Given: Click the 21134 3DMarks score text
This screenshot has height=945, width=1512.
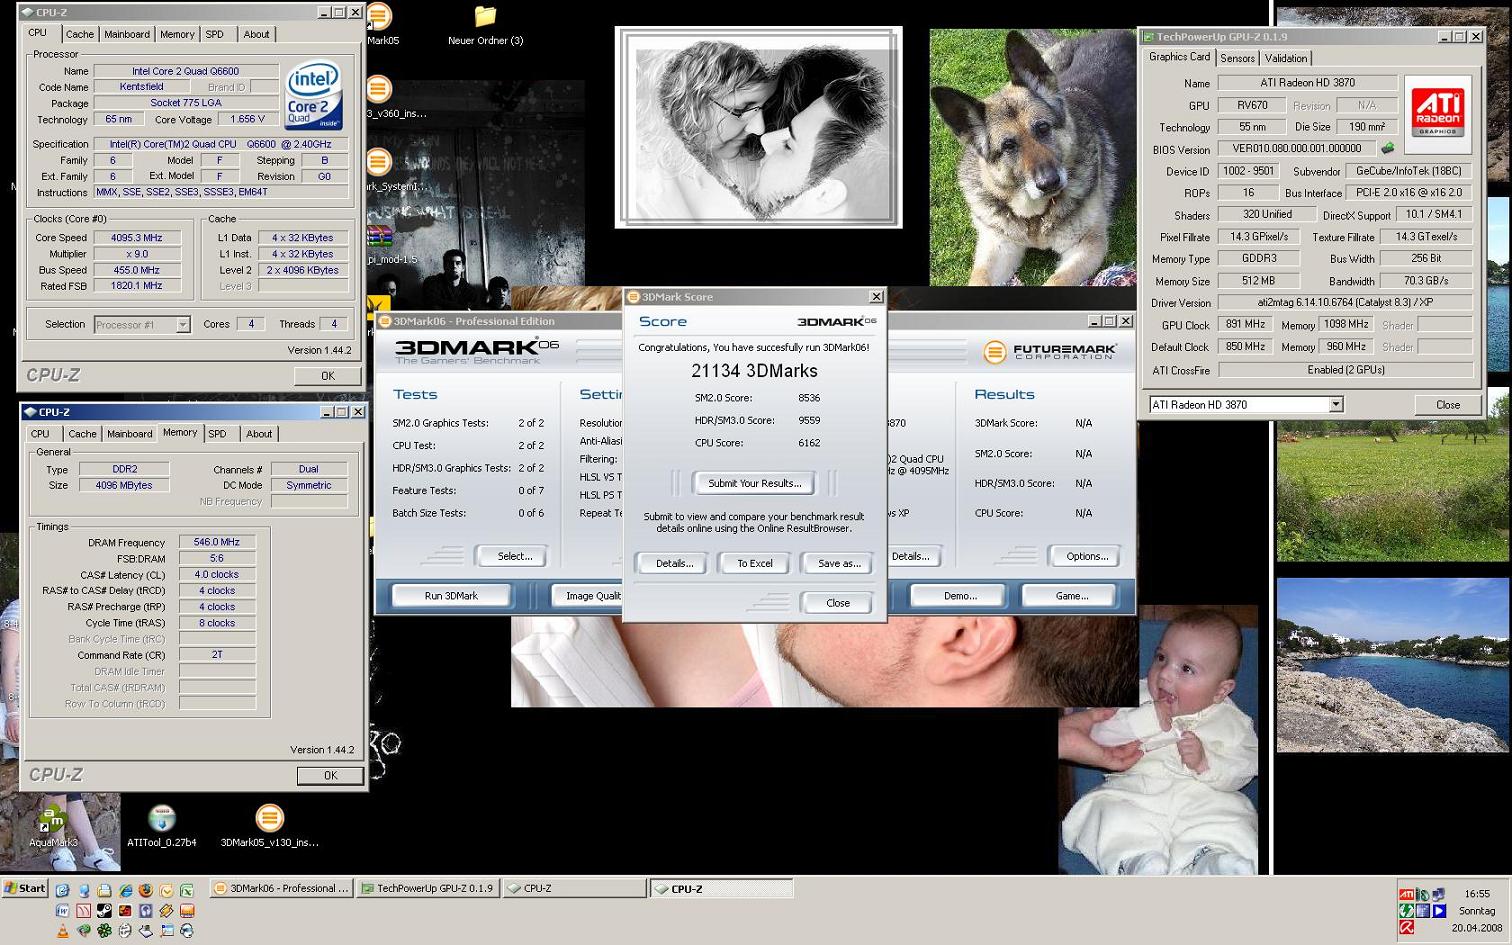Looking at the screenshot, I should click(x=754, y=371).
